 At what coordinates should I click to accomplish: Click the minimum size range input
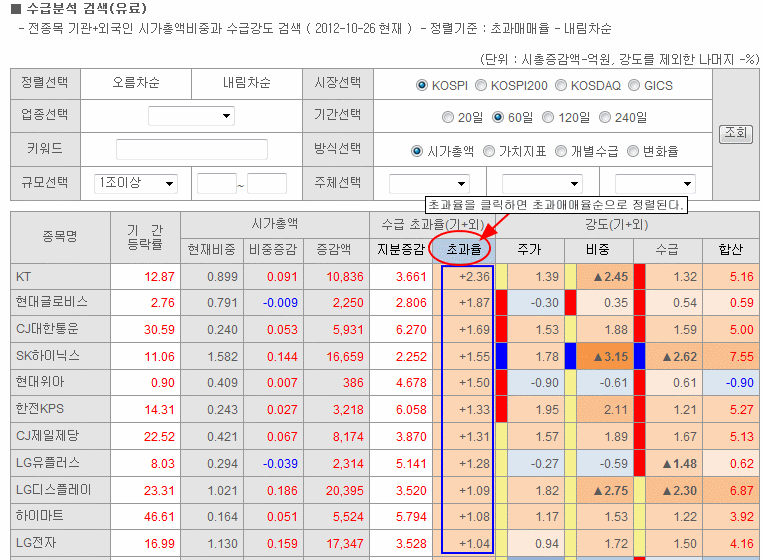217,184
